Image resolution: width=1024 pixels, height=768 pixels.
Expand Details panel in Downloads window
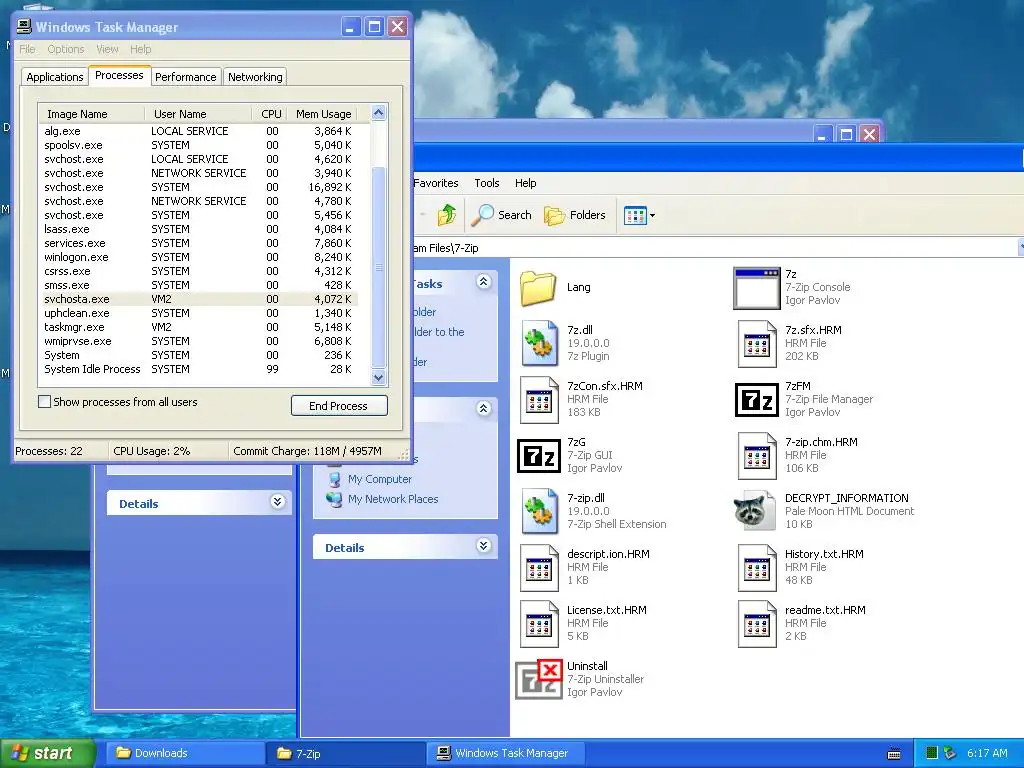278,502
